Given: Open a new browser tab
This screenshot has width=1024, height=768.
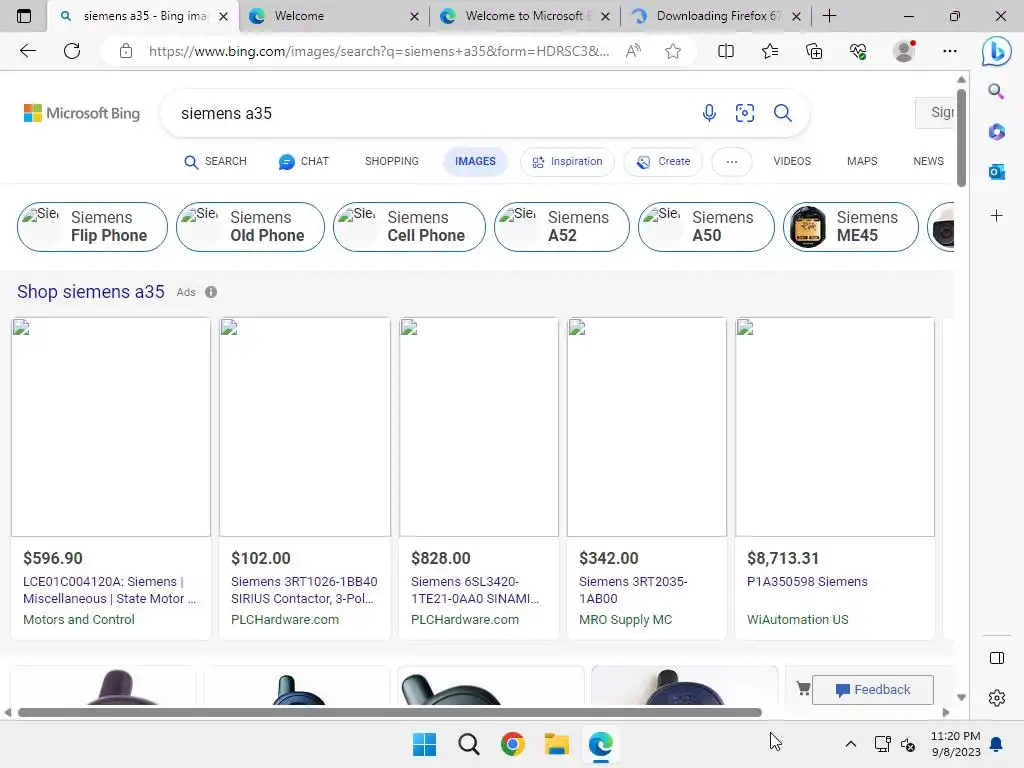Looking at the screenshot, I should coord(829,16).
